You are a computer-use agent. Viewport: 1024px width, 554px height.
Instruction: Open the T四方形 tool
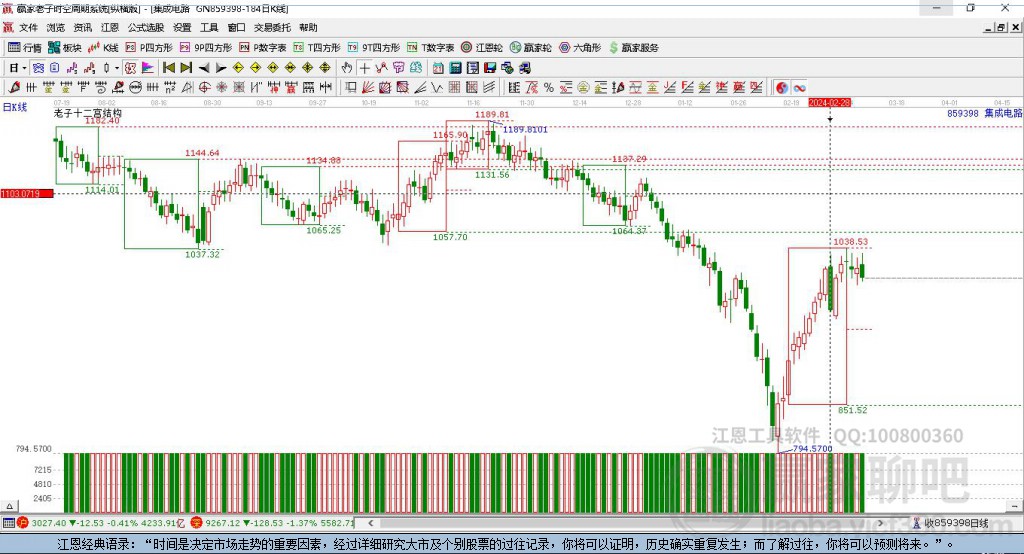pyautogui.click(x=317, y=48)
